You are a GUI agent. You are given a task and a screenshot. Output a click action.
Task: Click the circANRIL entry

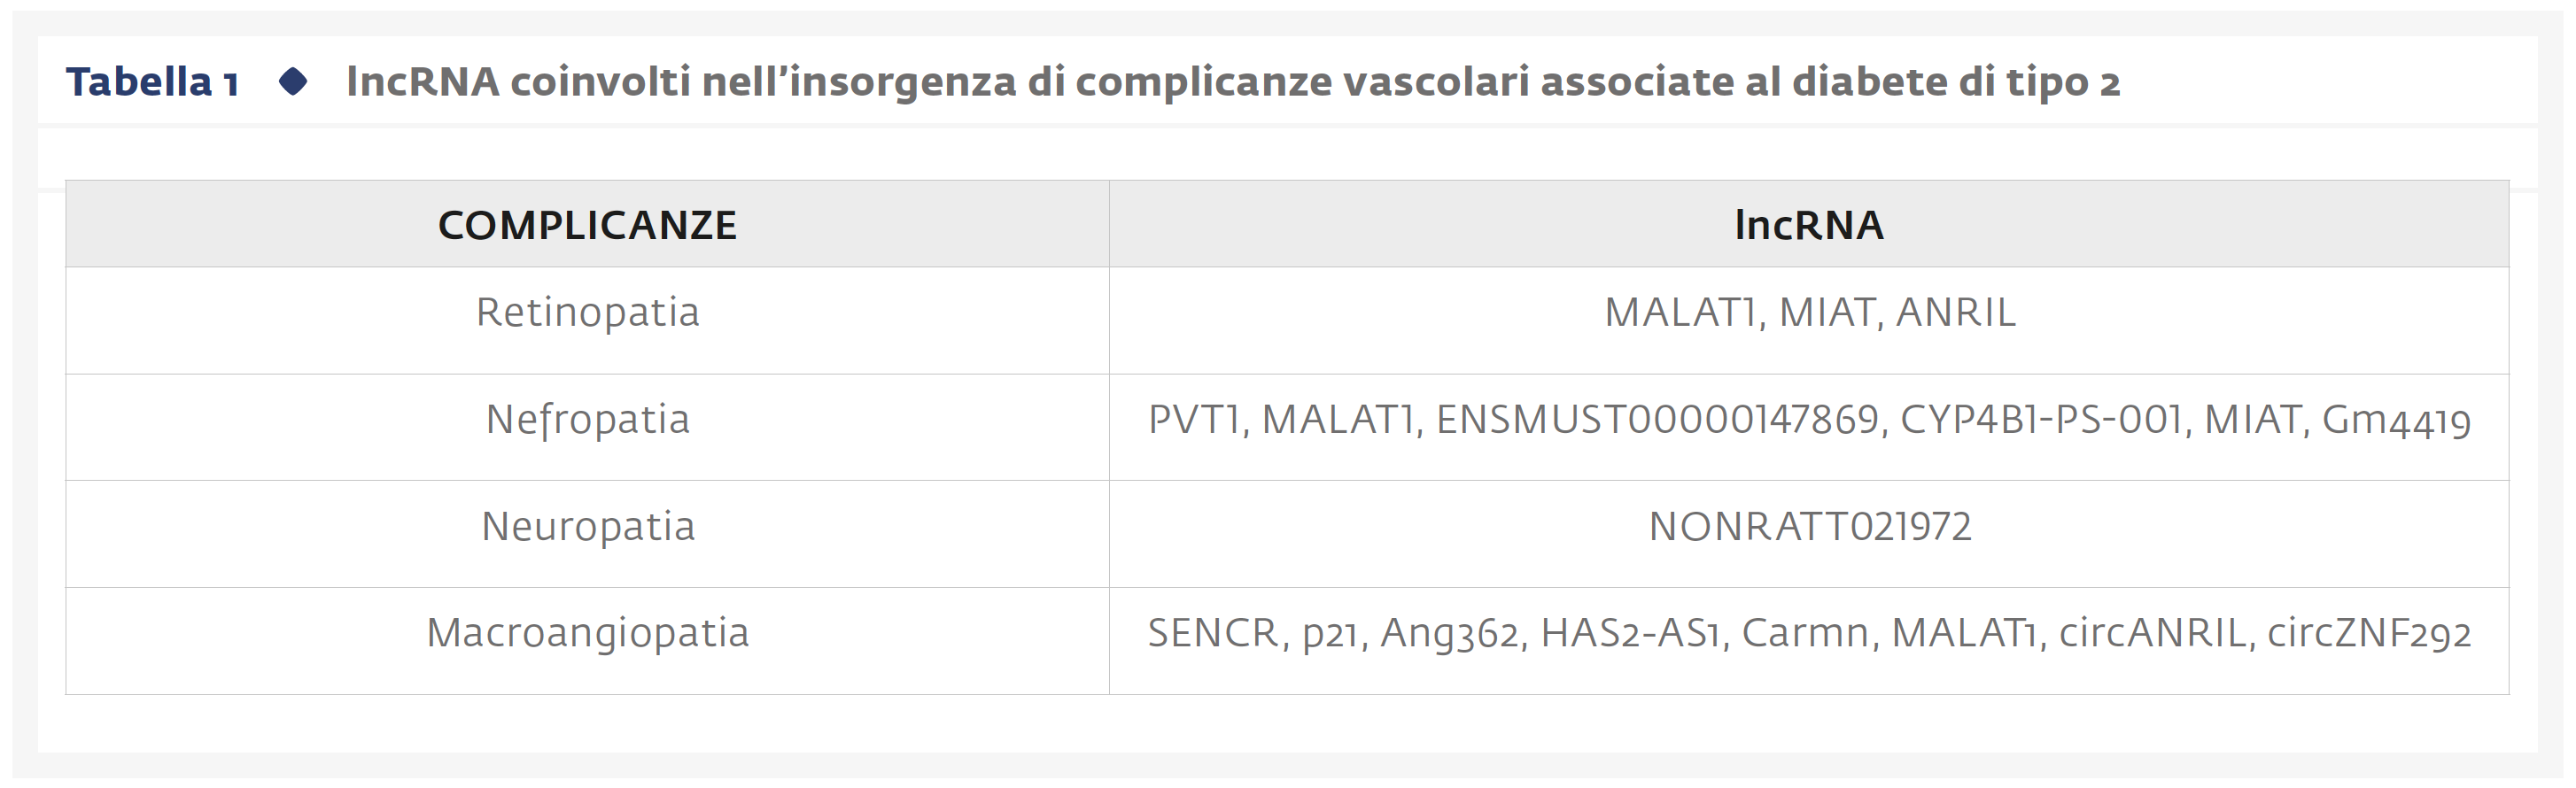point(2152,633)
